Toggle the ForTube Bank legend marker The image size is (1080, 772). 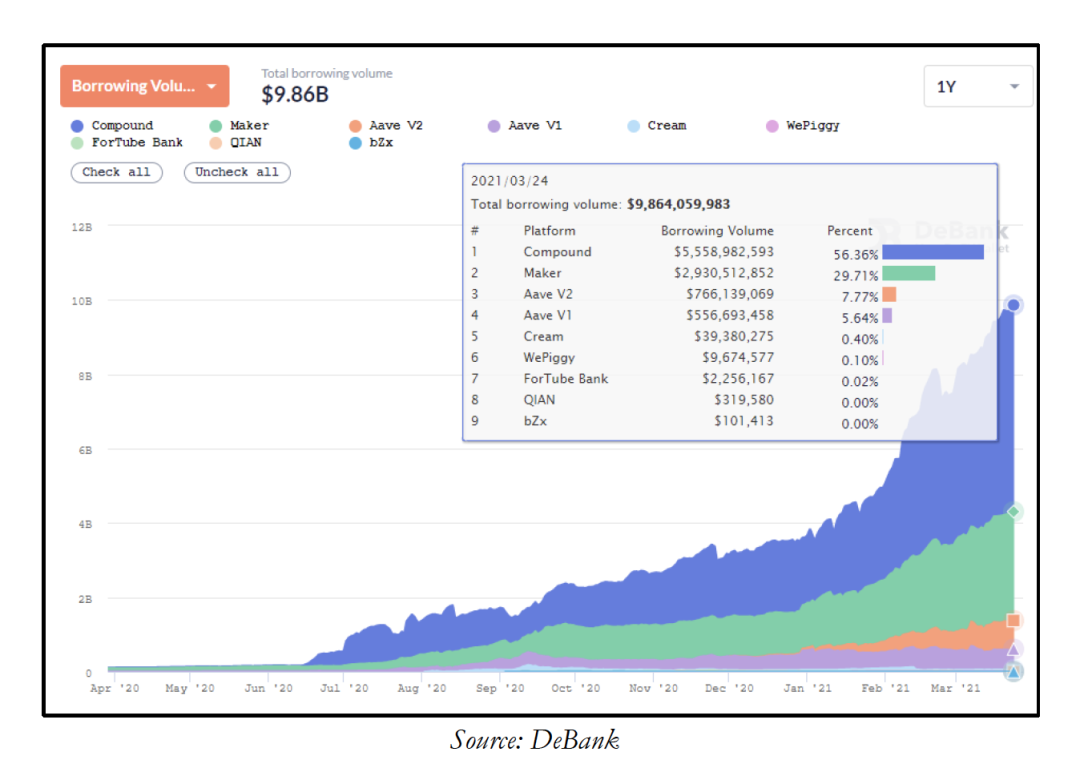tap(77, 143)
